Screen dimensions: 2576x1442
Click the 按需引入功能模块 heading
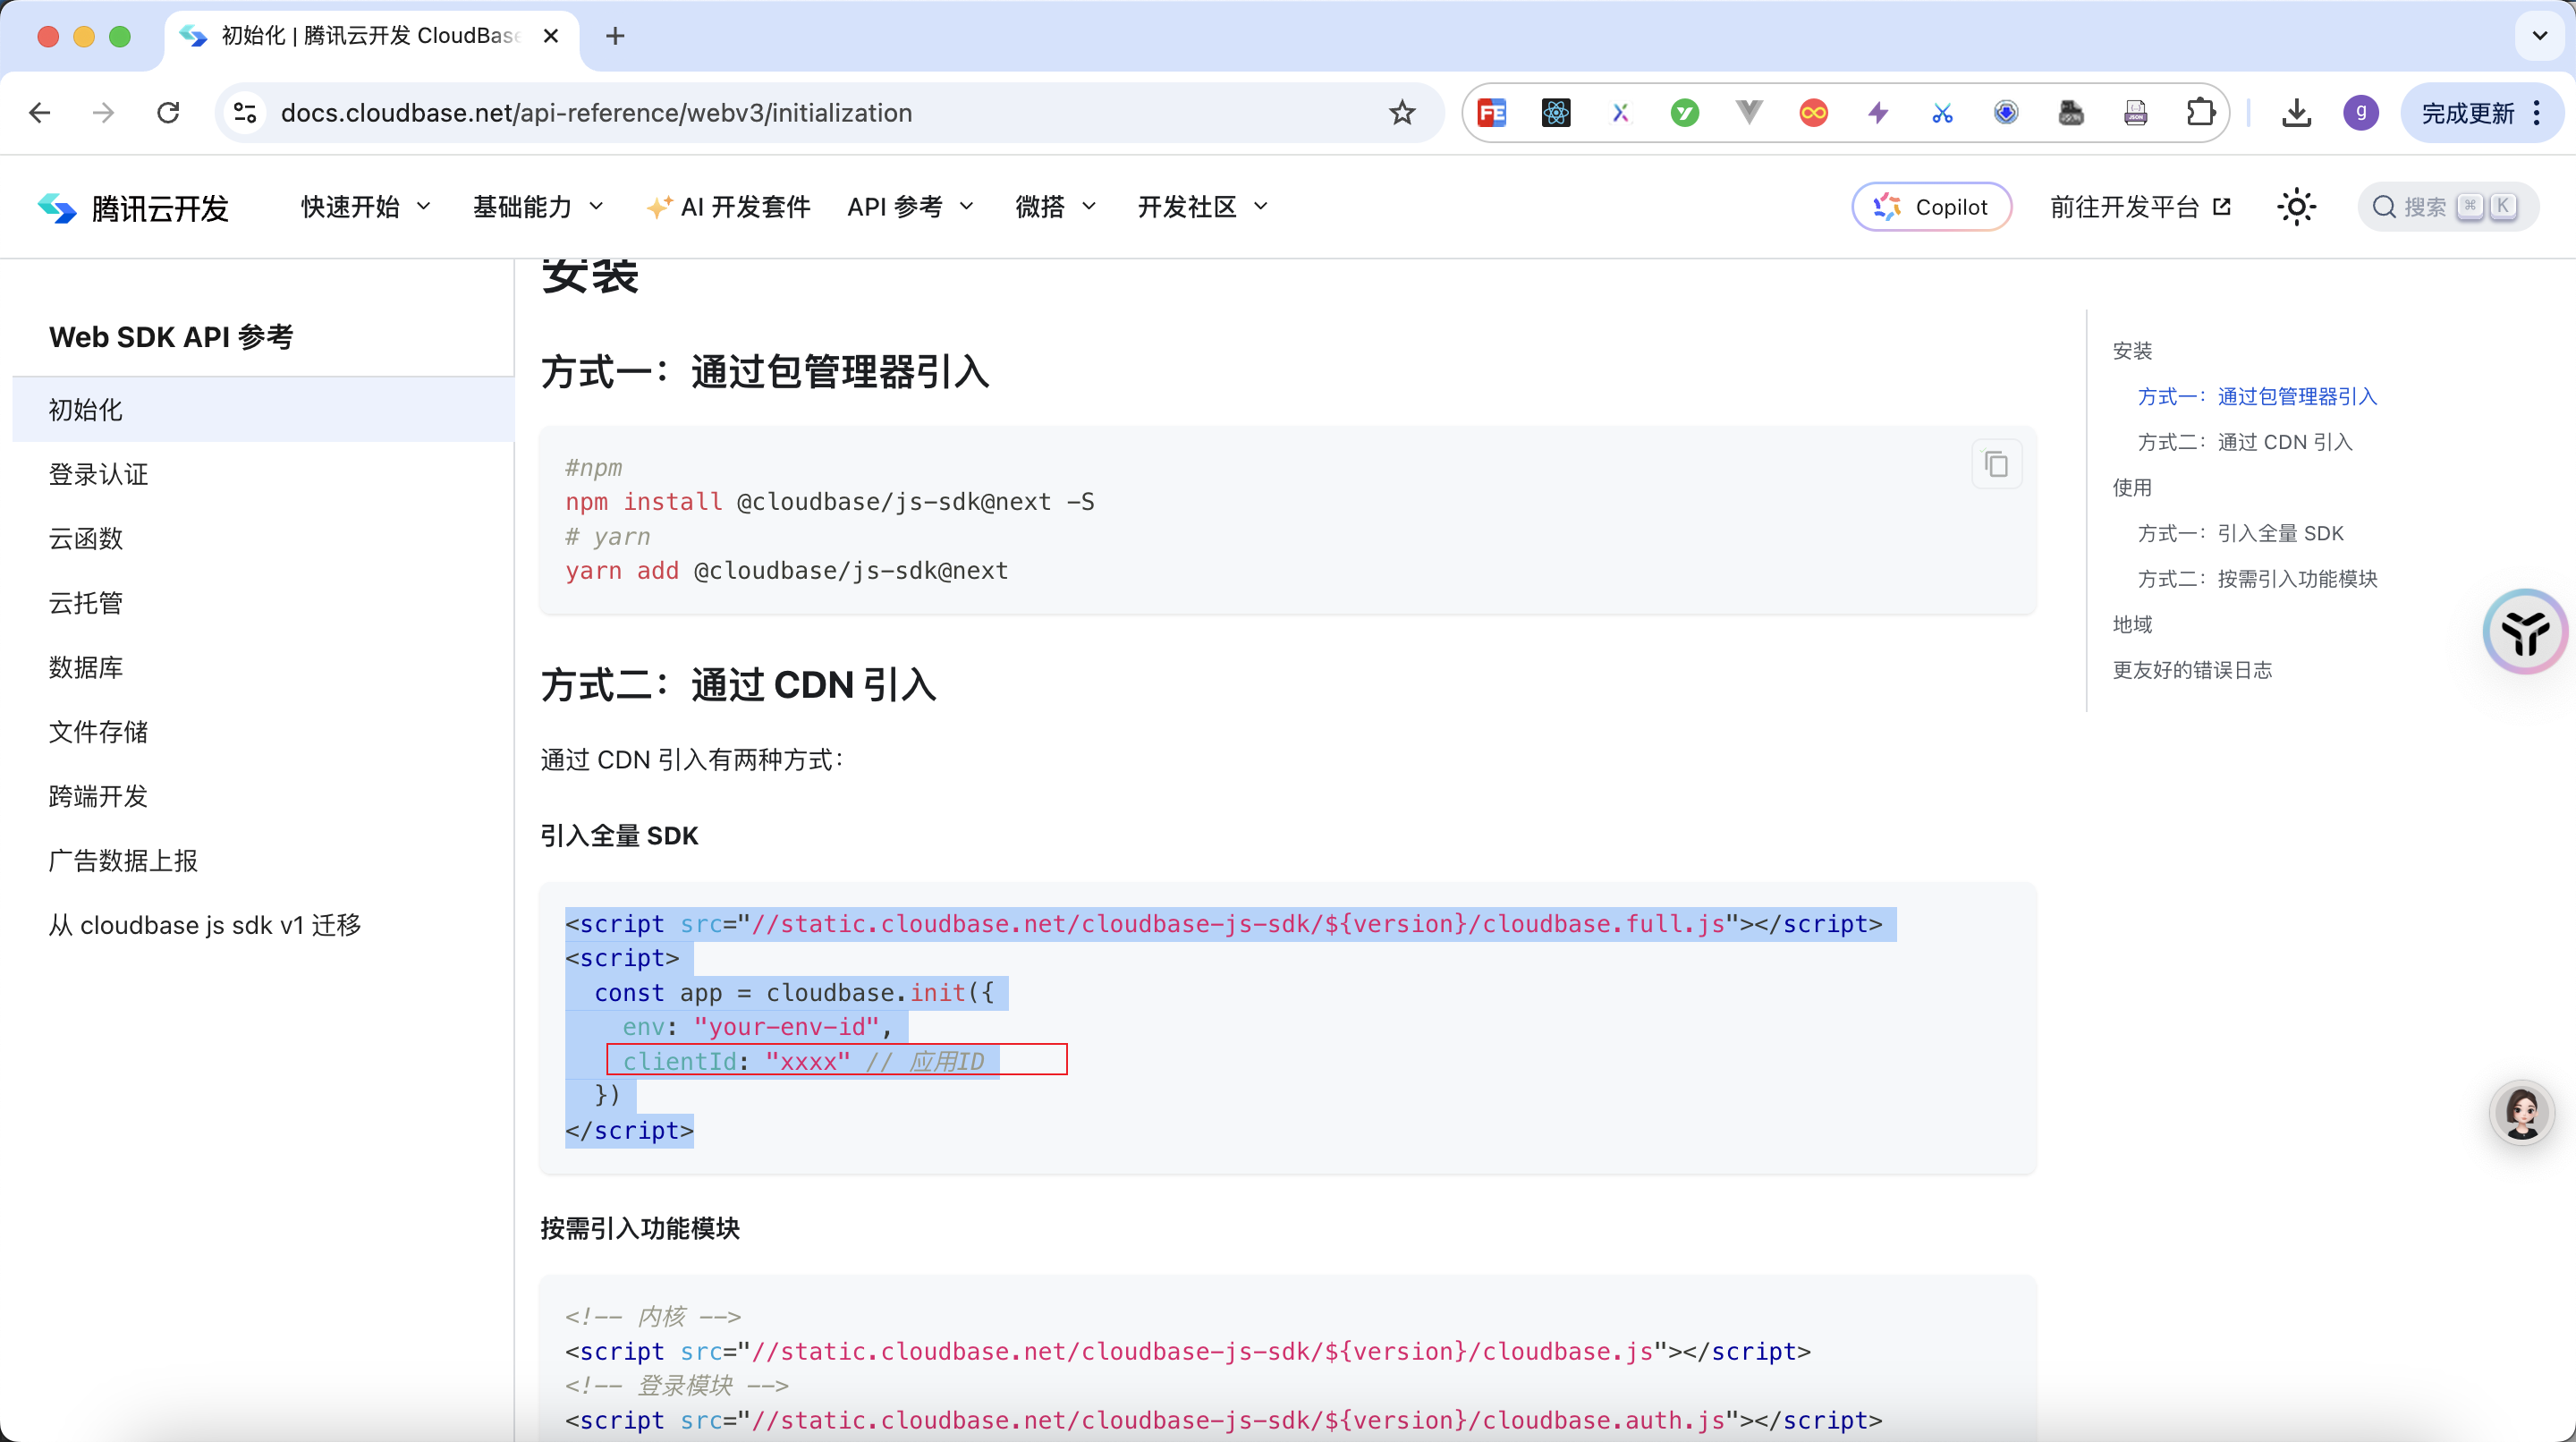coord(640,1229)
